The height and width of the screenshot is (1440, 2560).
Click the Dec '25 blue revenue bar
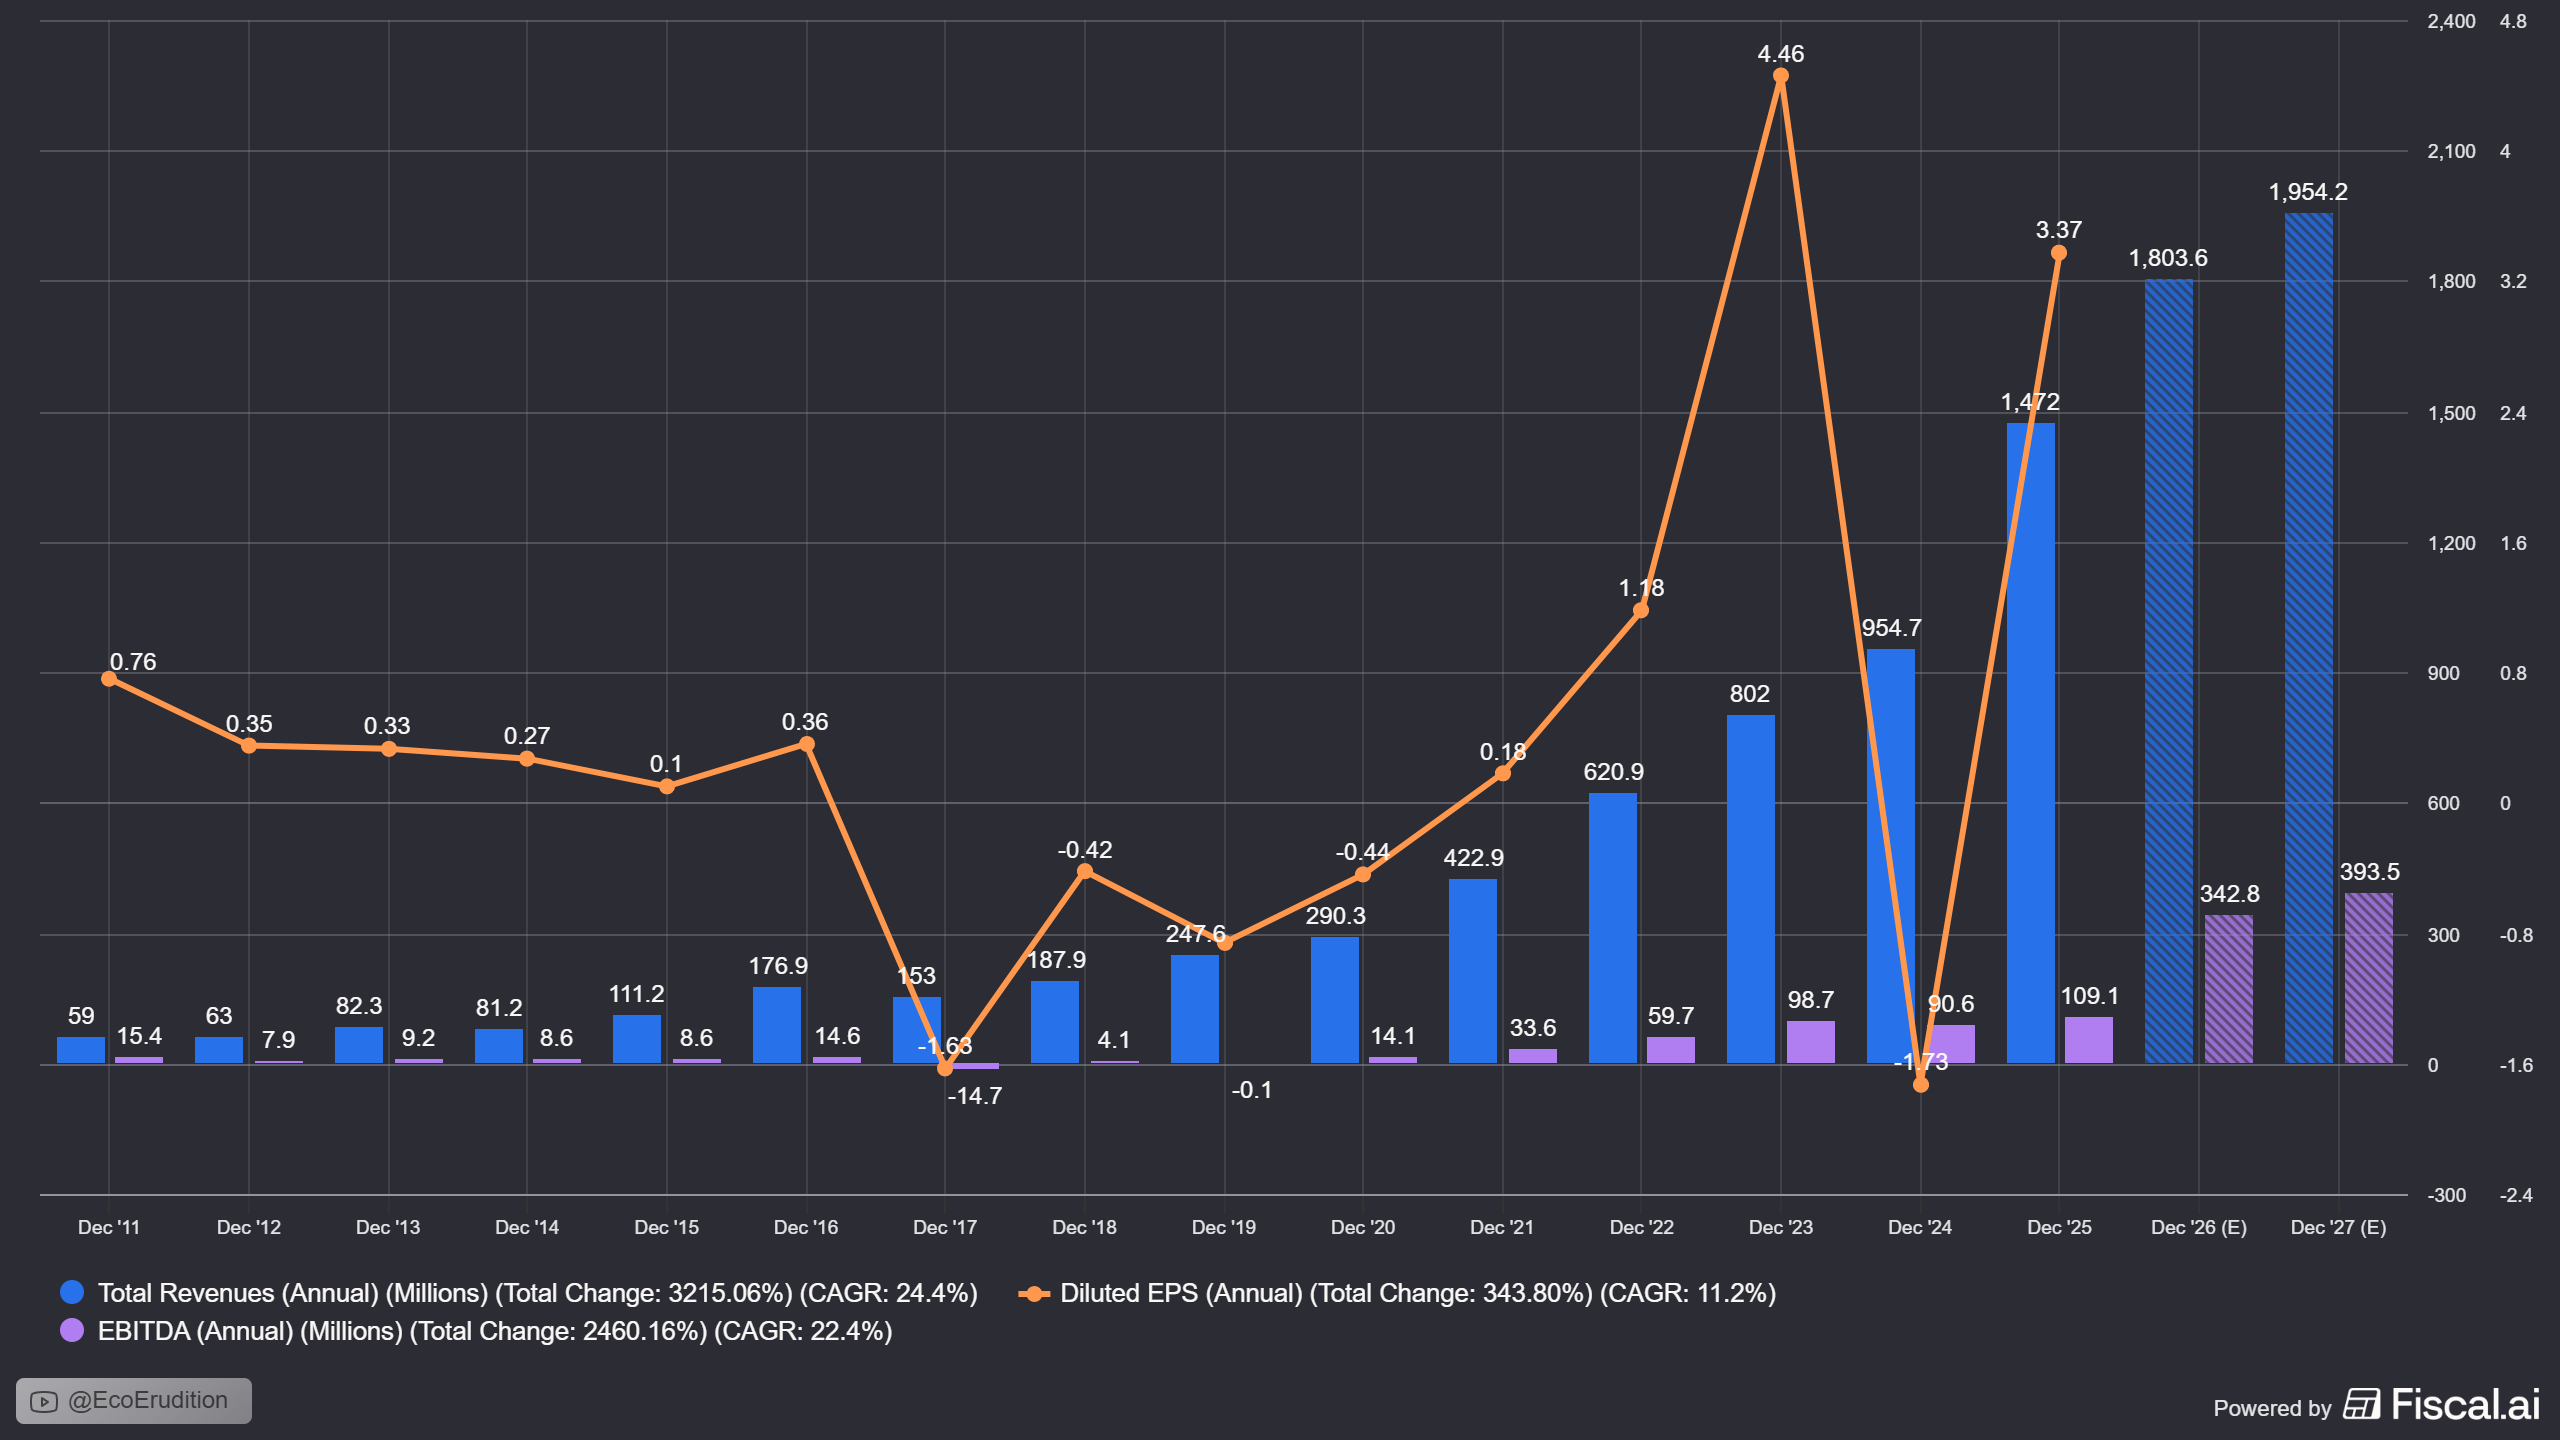click(2031, 743)
